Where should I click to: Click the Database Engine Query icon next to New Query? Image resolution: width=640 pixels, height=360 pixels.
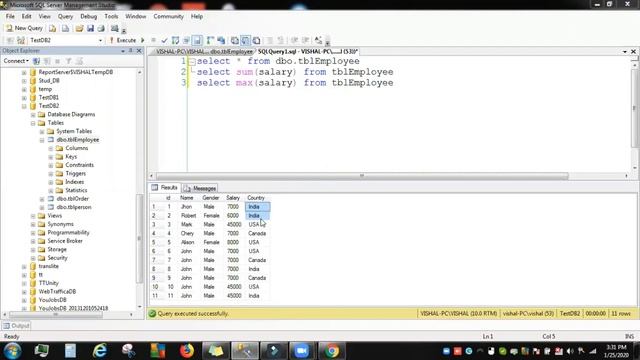click(x=53, y=28)
